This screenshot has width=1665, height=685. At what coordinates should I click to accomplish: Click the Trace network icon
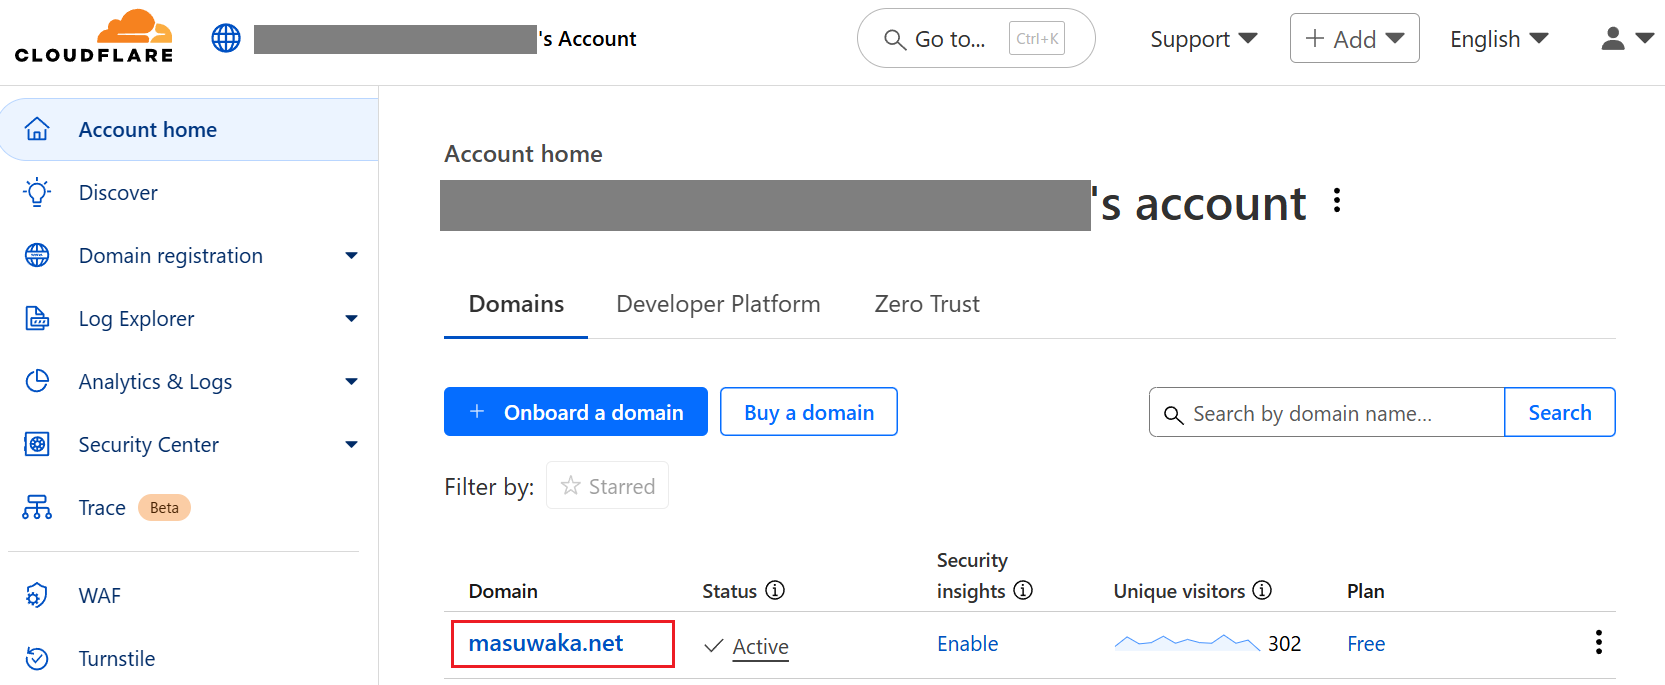point(37,508)
